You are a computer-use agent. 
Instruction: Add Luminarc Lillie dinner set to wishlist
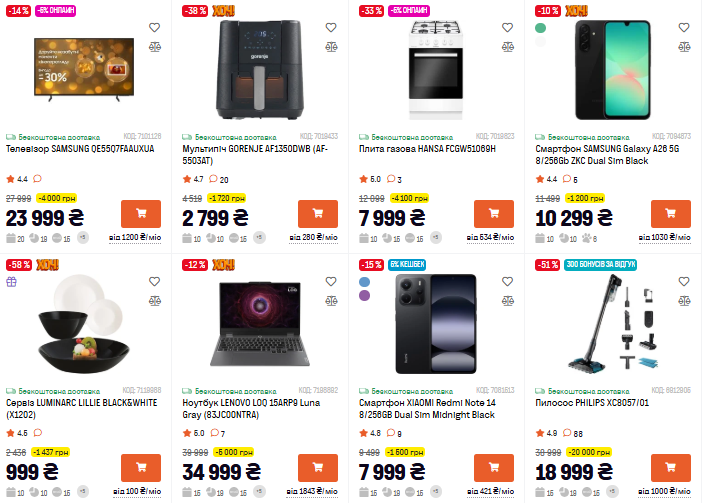click(155, 282)
